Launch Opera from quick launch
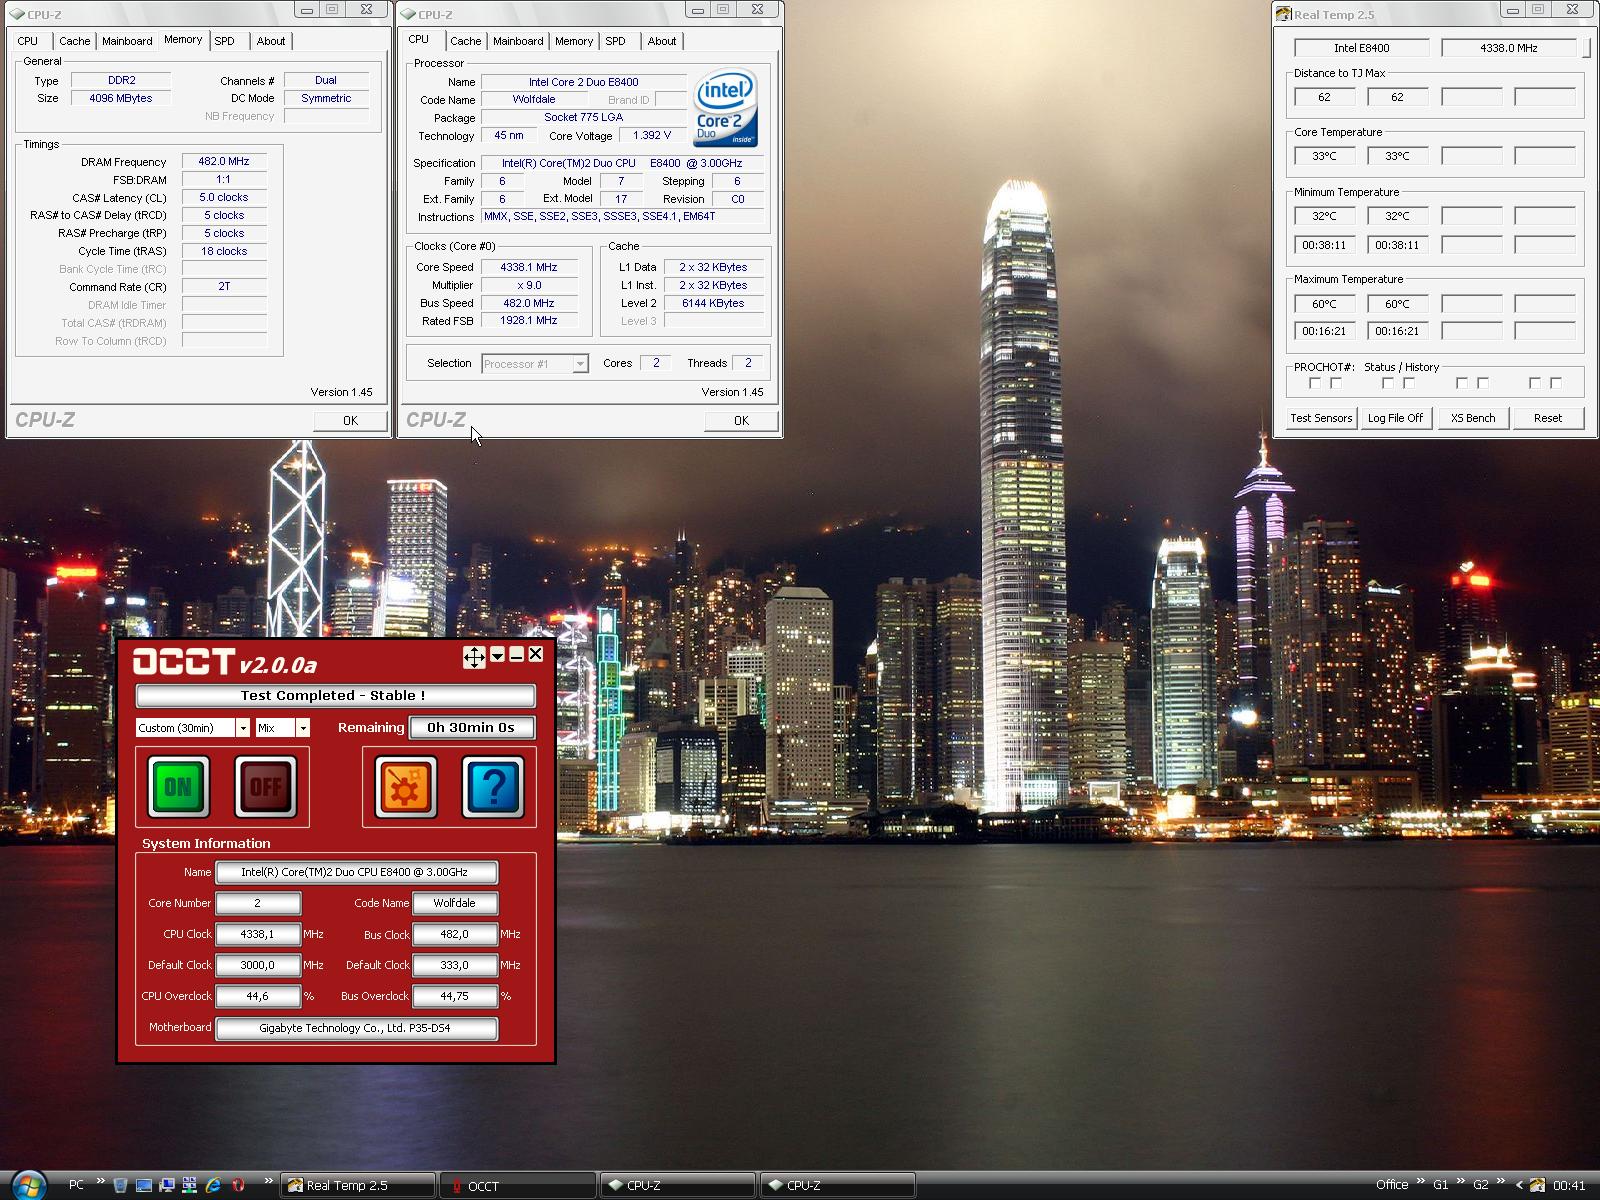Screen dimensions: 1600x1200 (x=238, y=1185)
